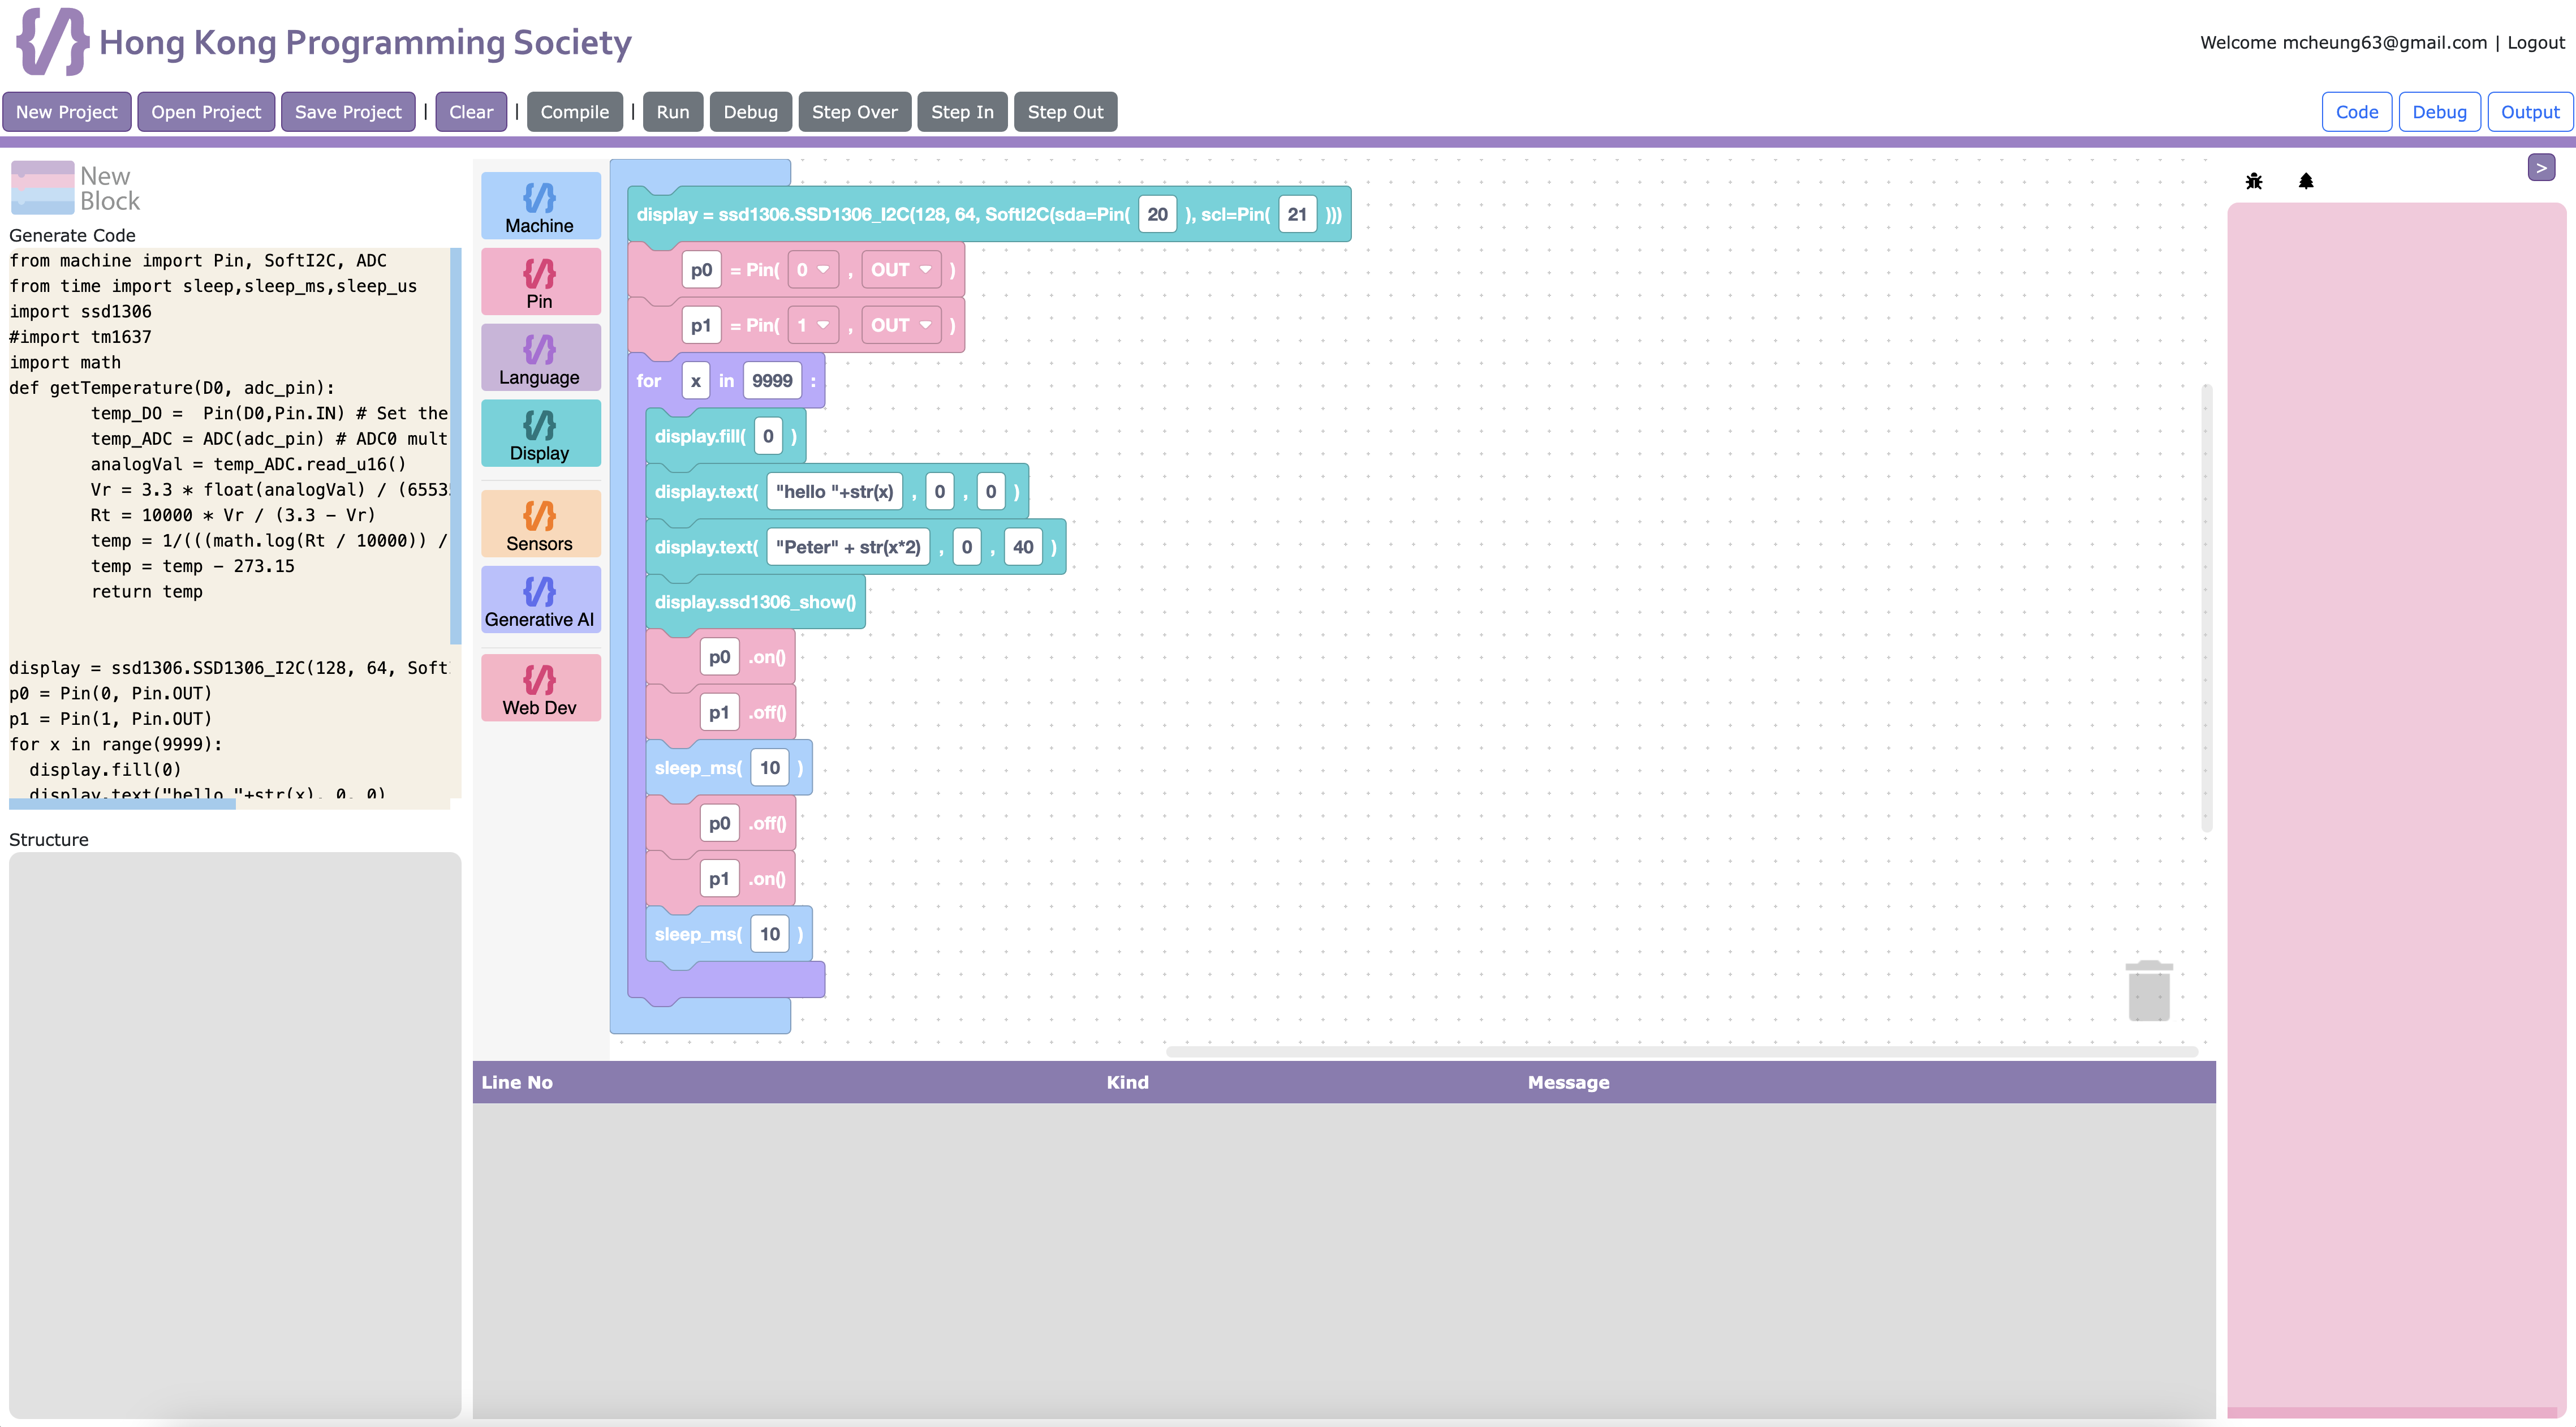This screenshot has width=2576, height=1427.
Task: Click the Run button
Action: tap(673, 112)
